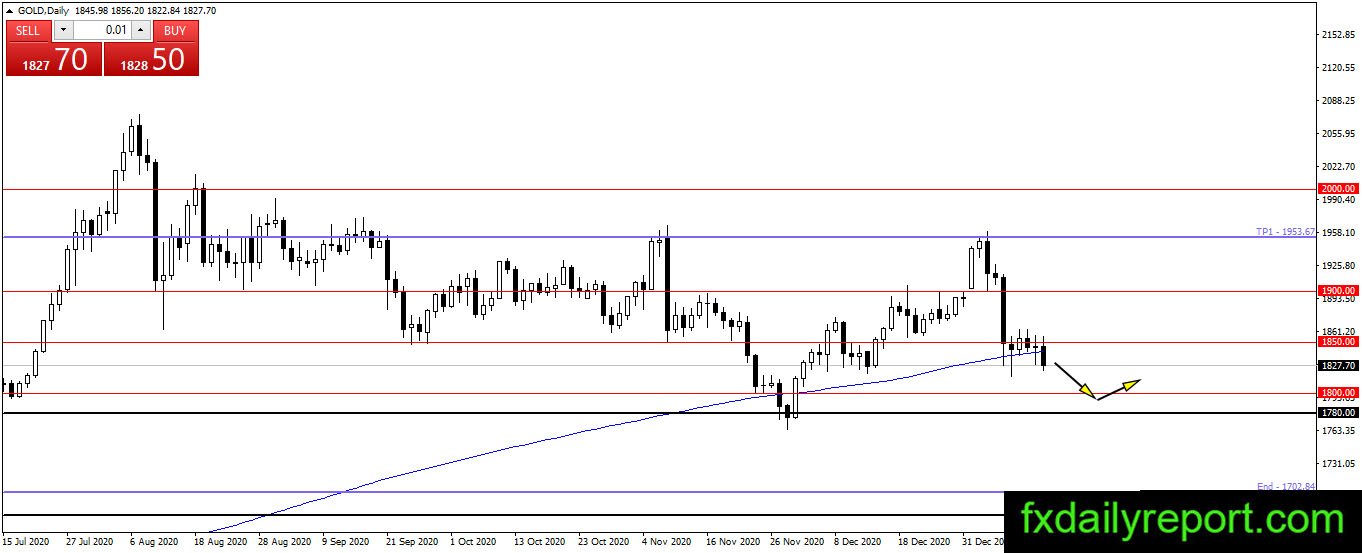Click the 1925.80 price axis value
The image size is (1362, 553).
(1338, 266)
